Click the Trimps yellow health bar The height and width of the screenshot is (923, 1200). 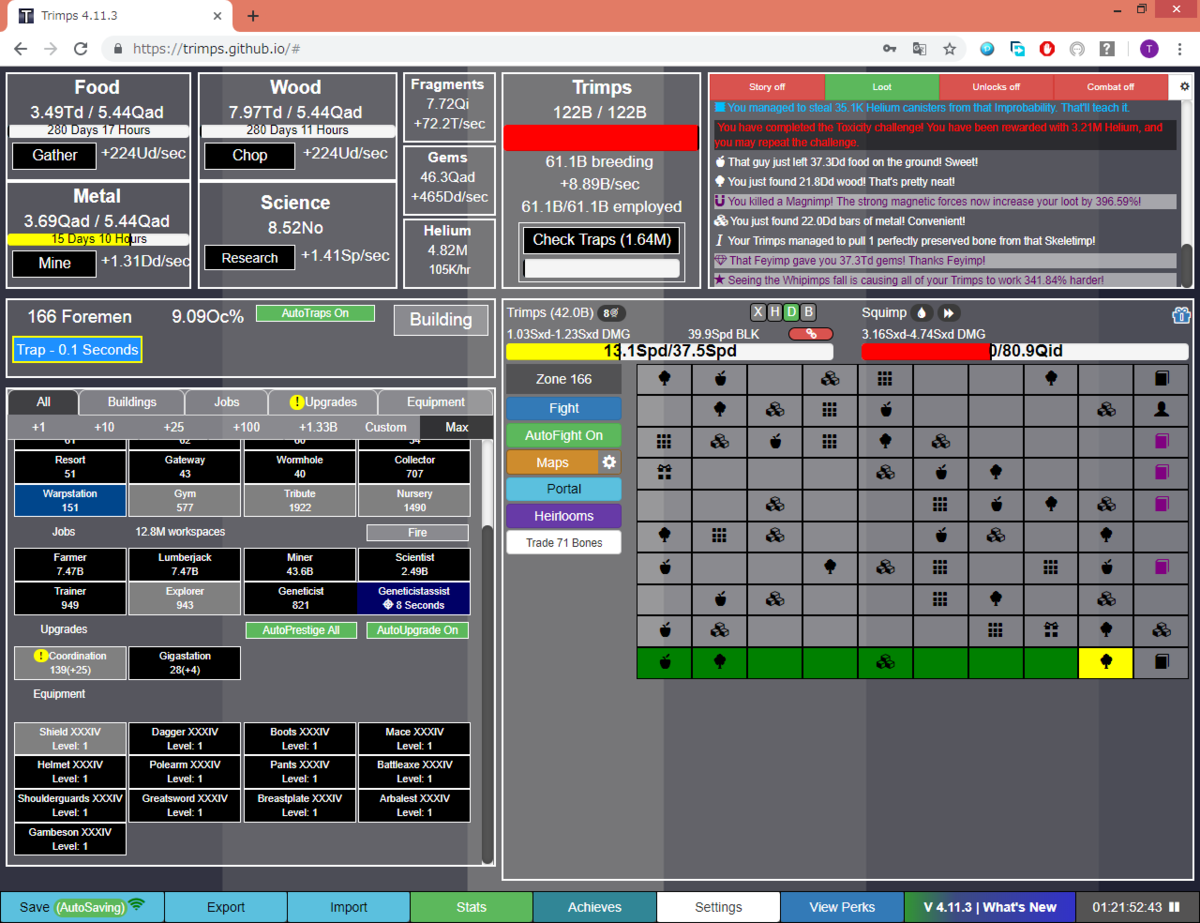669,351
